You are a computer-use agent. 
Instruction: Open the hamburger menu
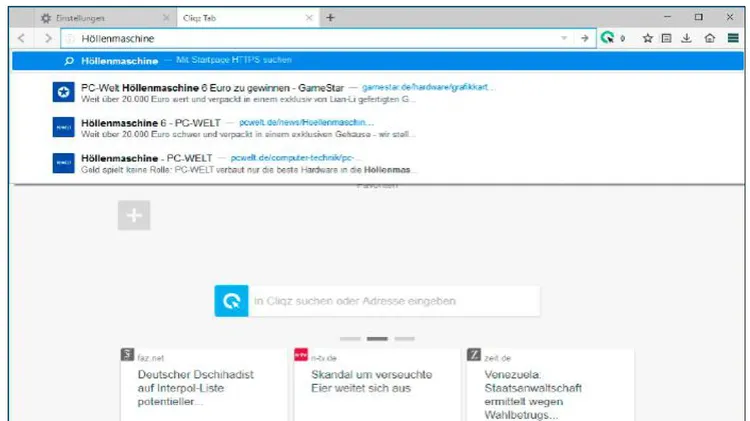pyautogui.click(x=733, y=38)
